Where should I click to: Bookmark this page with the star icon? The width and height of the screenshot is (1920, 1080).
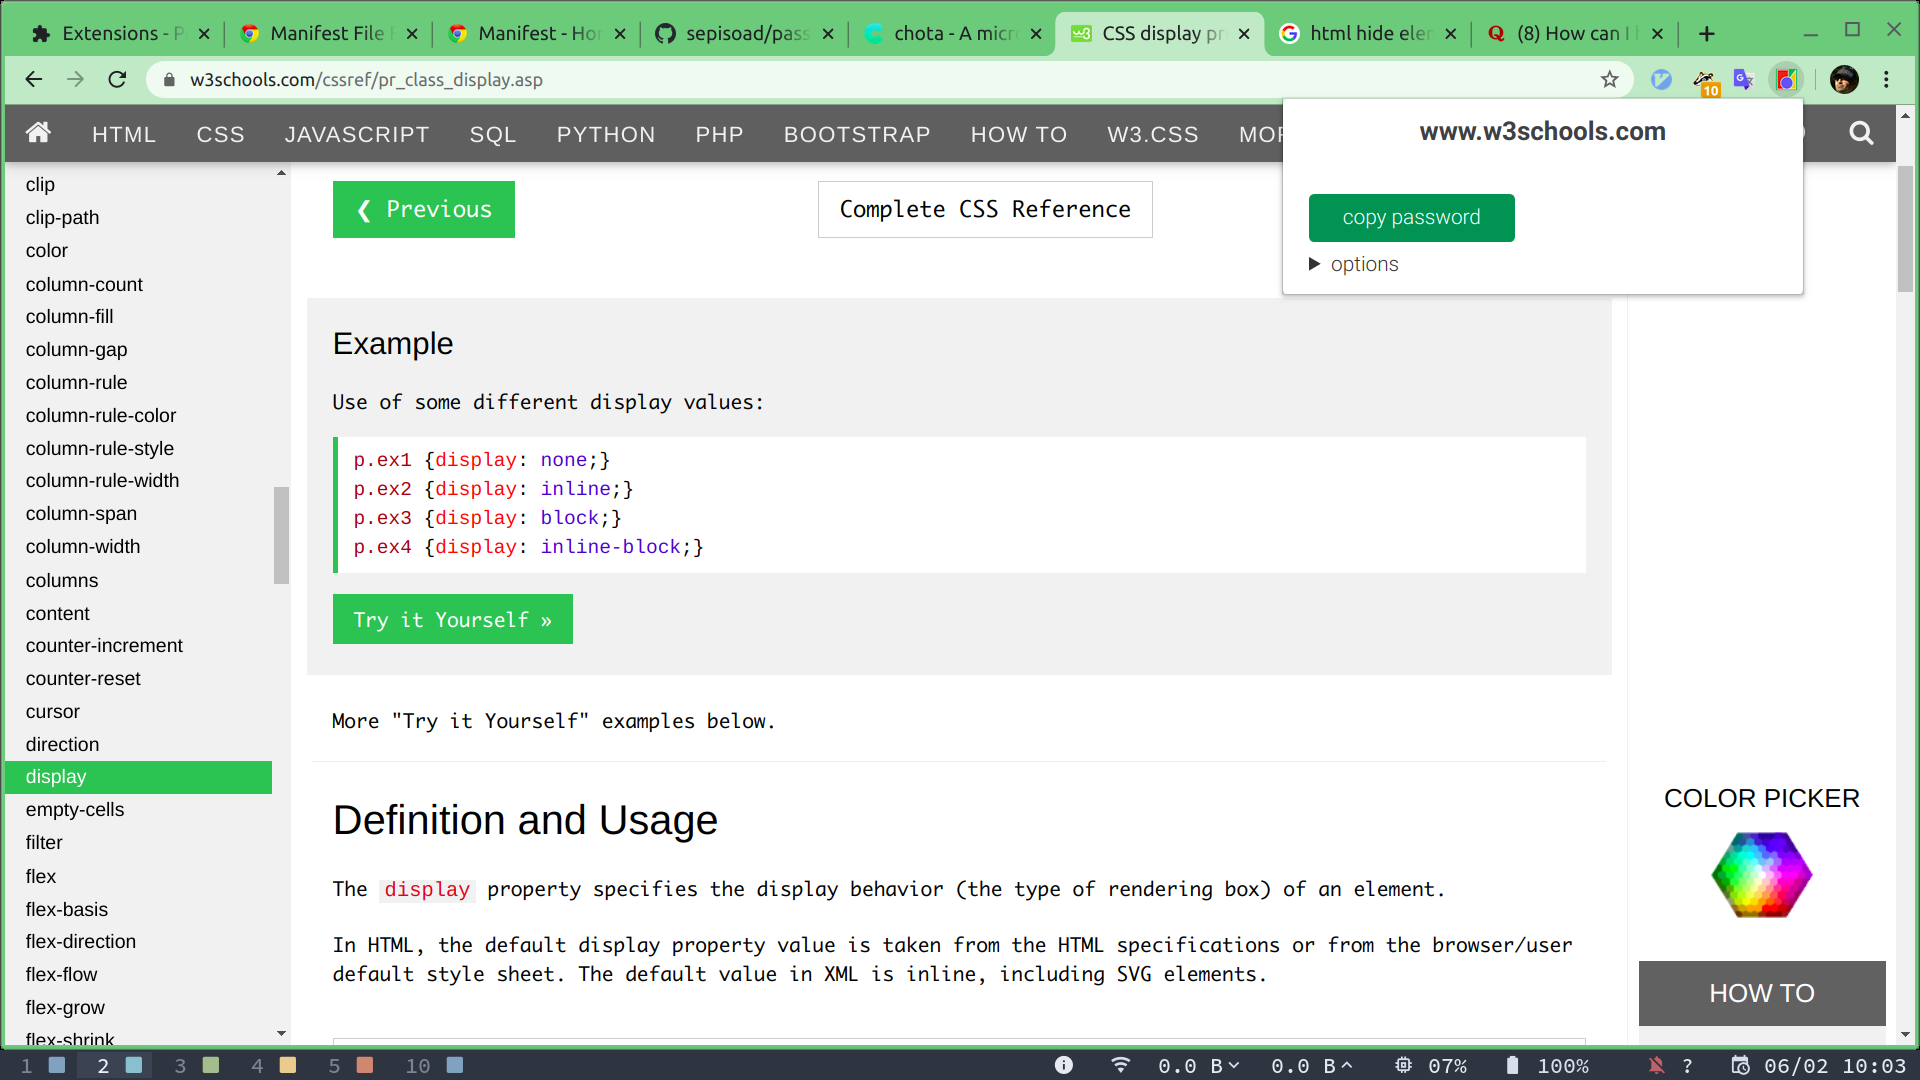point(1609,80)
